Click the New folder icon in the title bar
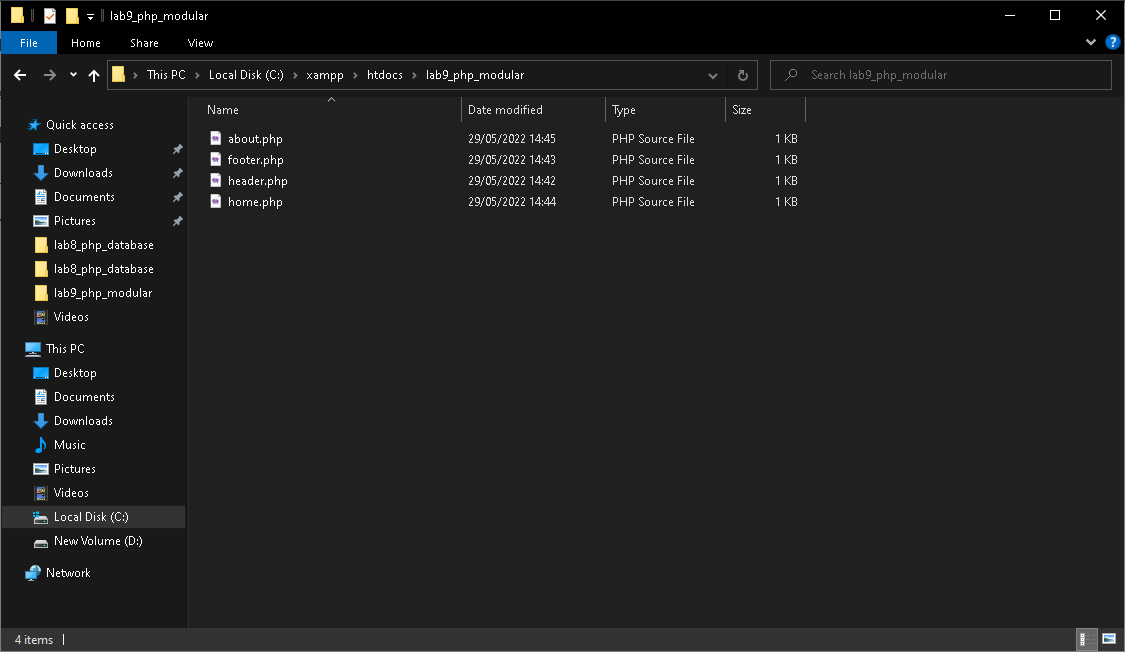The width and height of the screenshot is (1125, 652). [x=72, y=15]
